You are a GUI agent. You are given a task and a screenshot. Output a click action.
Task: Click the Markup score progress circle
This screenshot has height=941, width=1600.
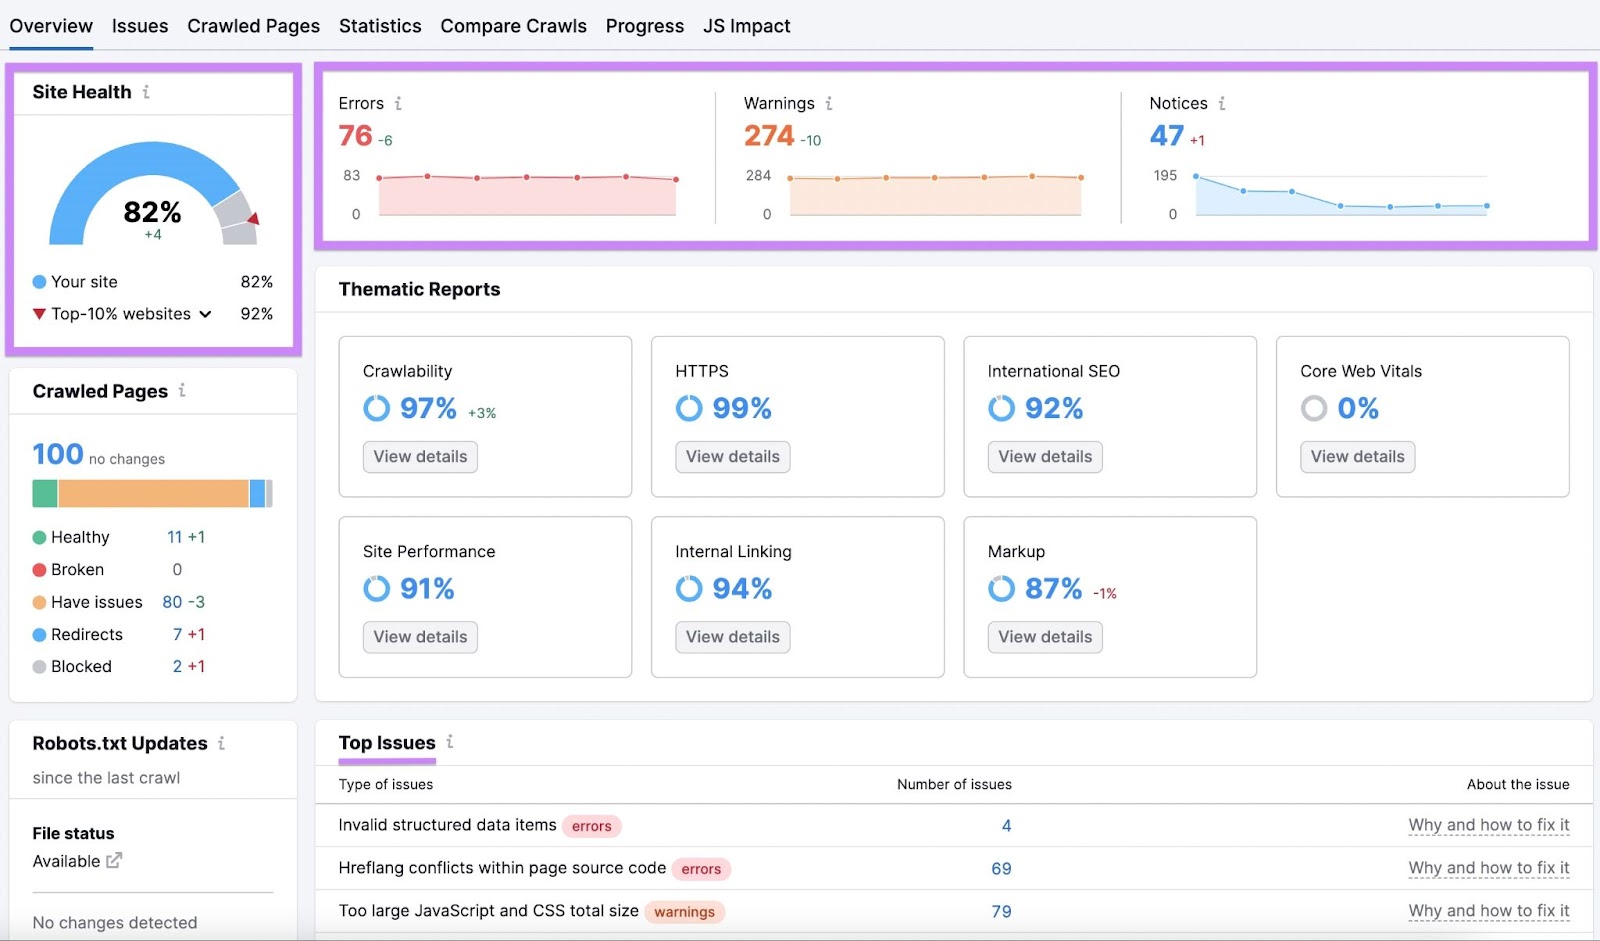pyautogui.click(x=1001, y=589)
